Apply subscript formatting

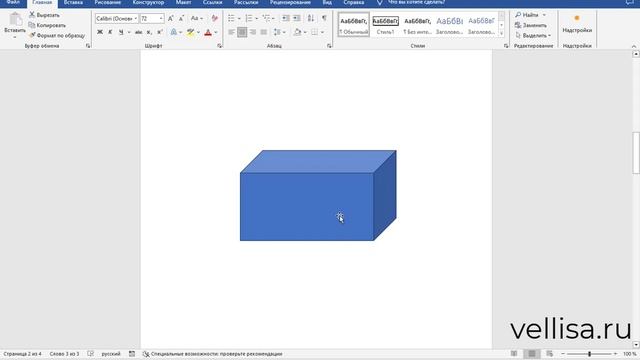[149, 32]
